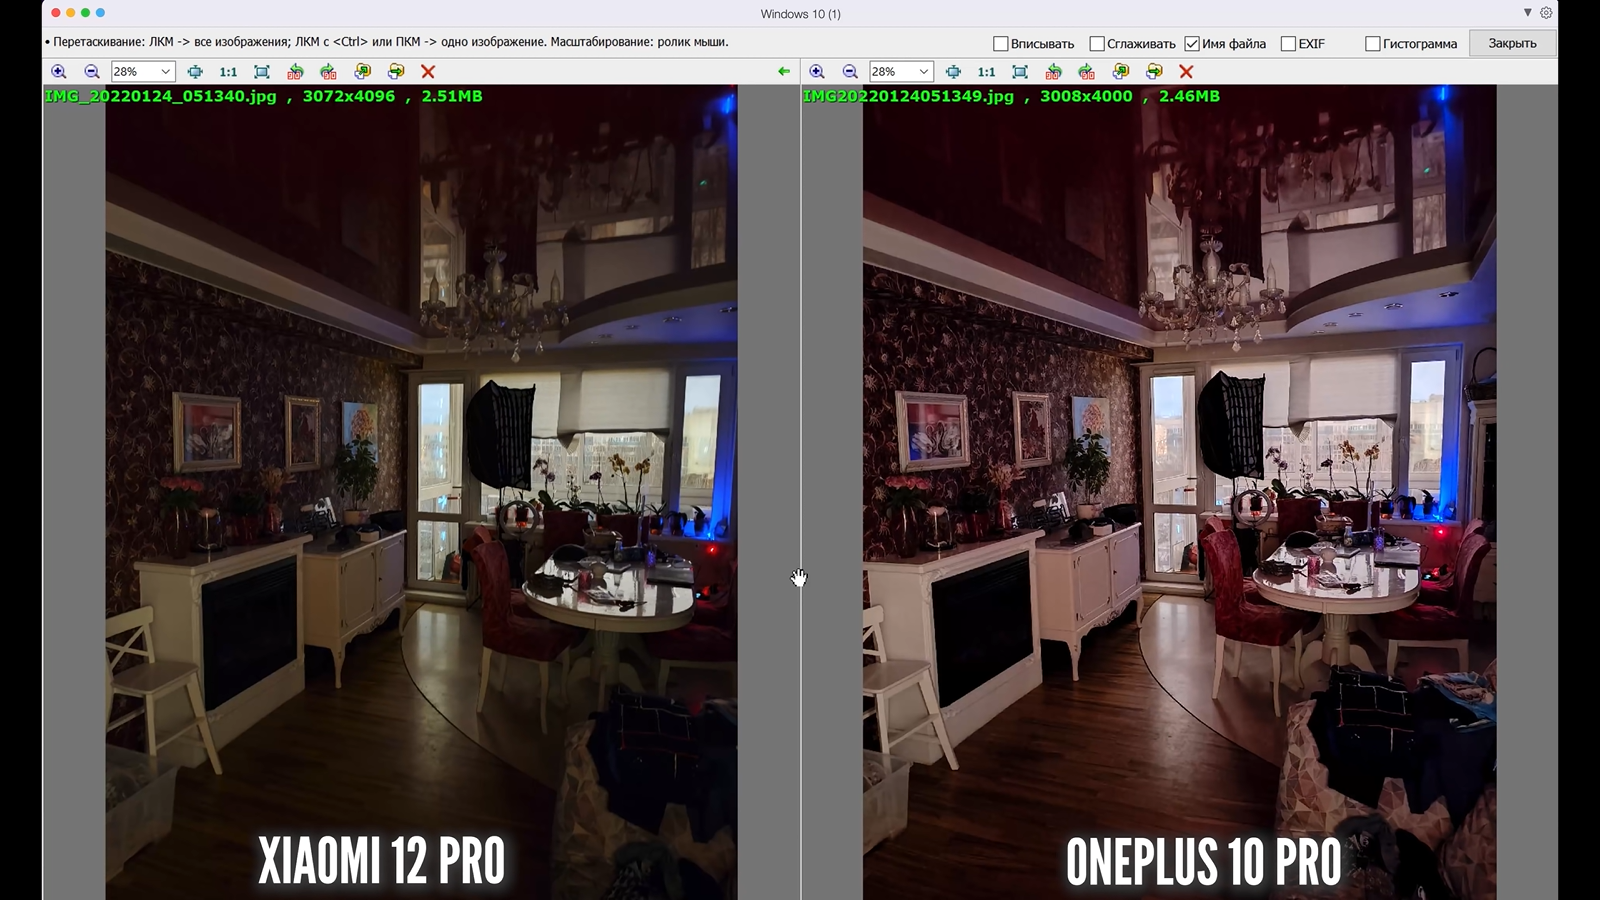Rotate the Xiaomi 12 Pro image right

coord(328,72)
